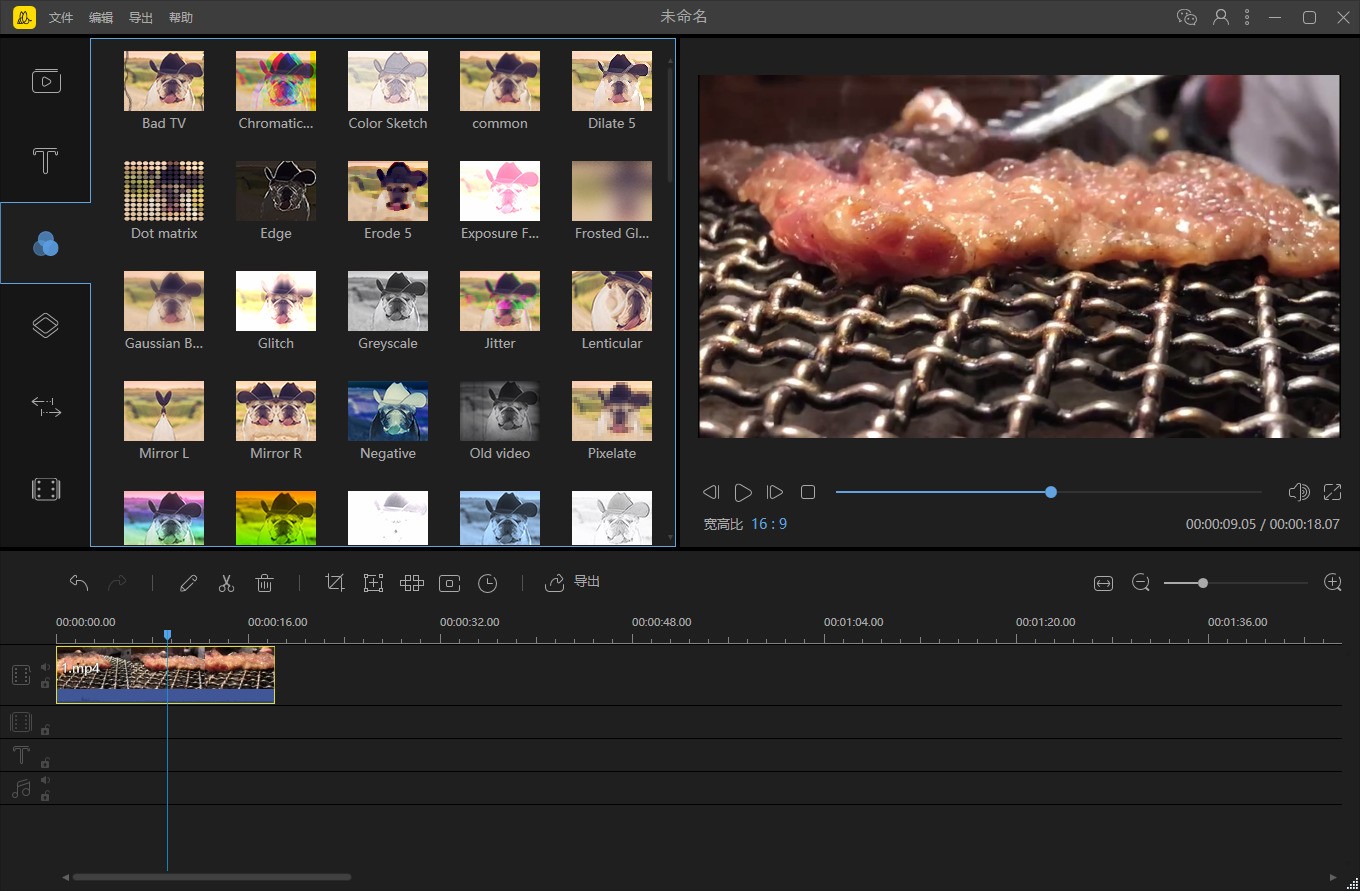Image resolution: width=1360 pixels, height=891 pixels.
Task: Lock the 1.mp4 video track
Action: pos(45,684)
